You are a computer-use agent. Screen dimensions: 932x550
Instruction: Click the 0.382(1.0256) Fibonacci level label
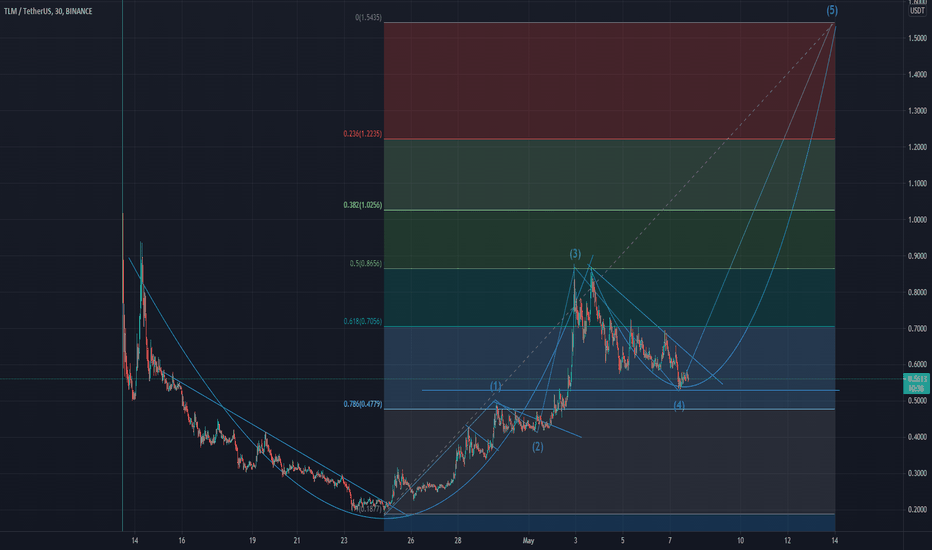(x=363, y=205)
